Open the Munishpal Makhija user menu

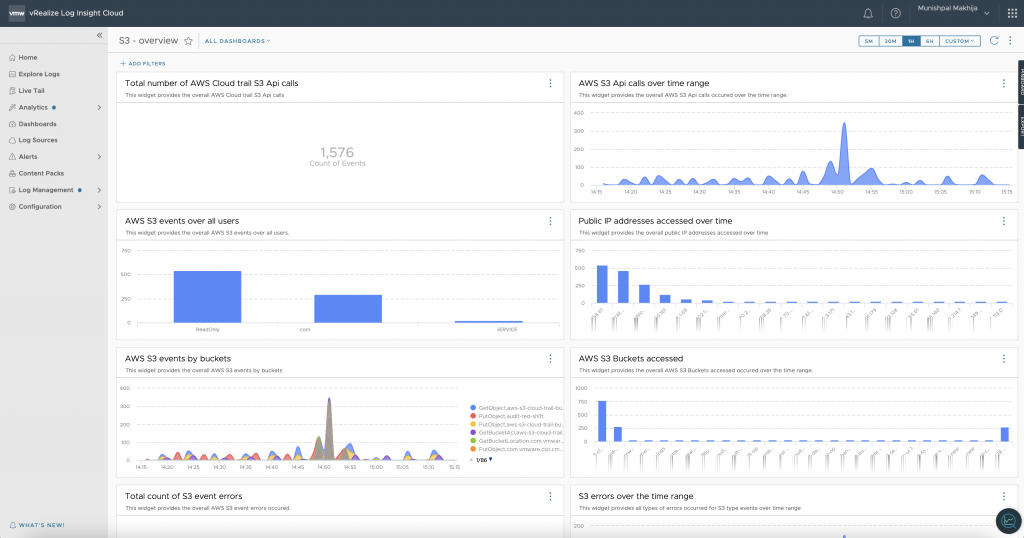(x=953, y=9)
